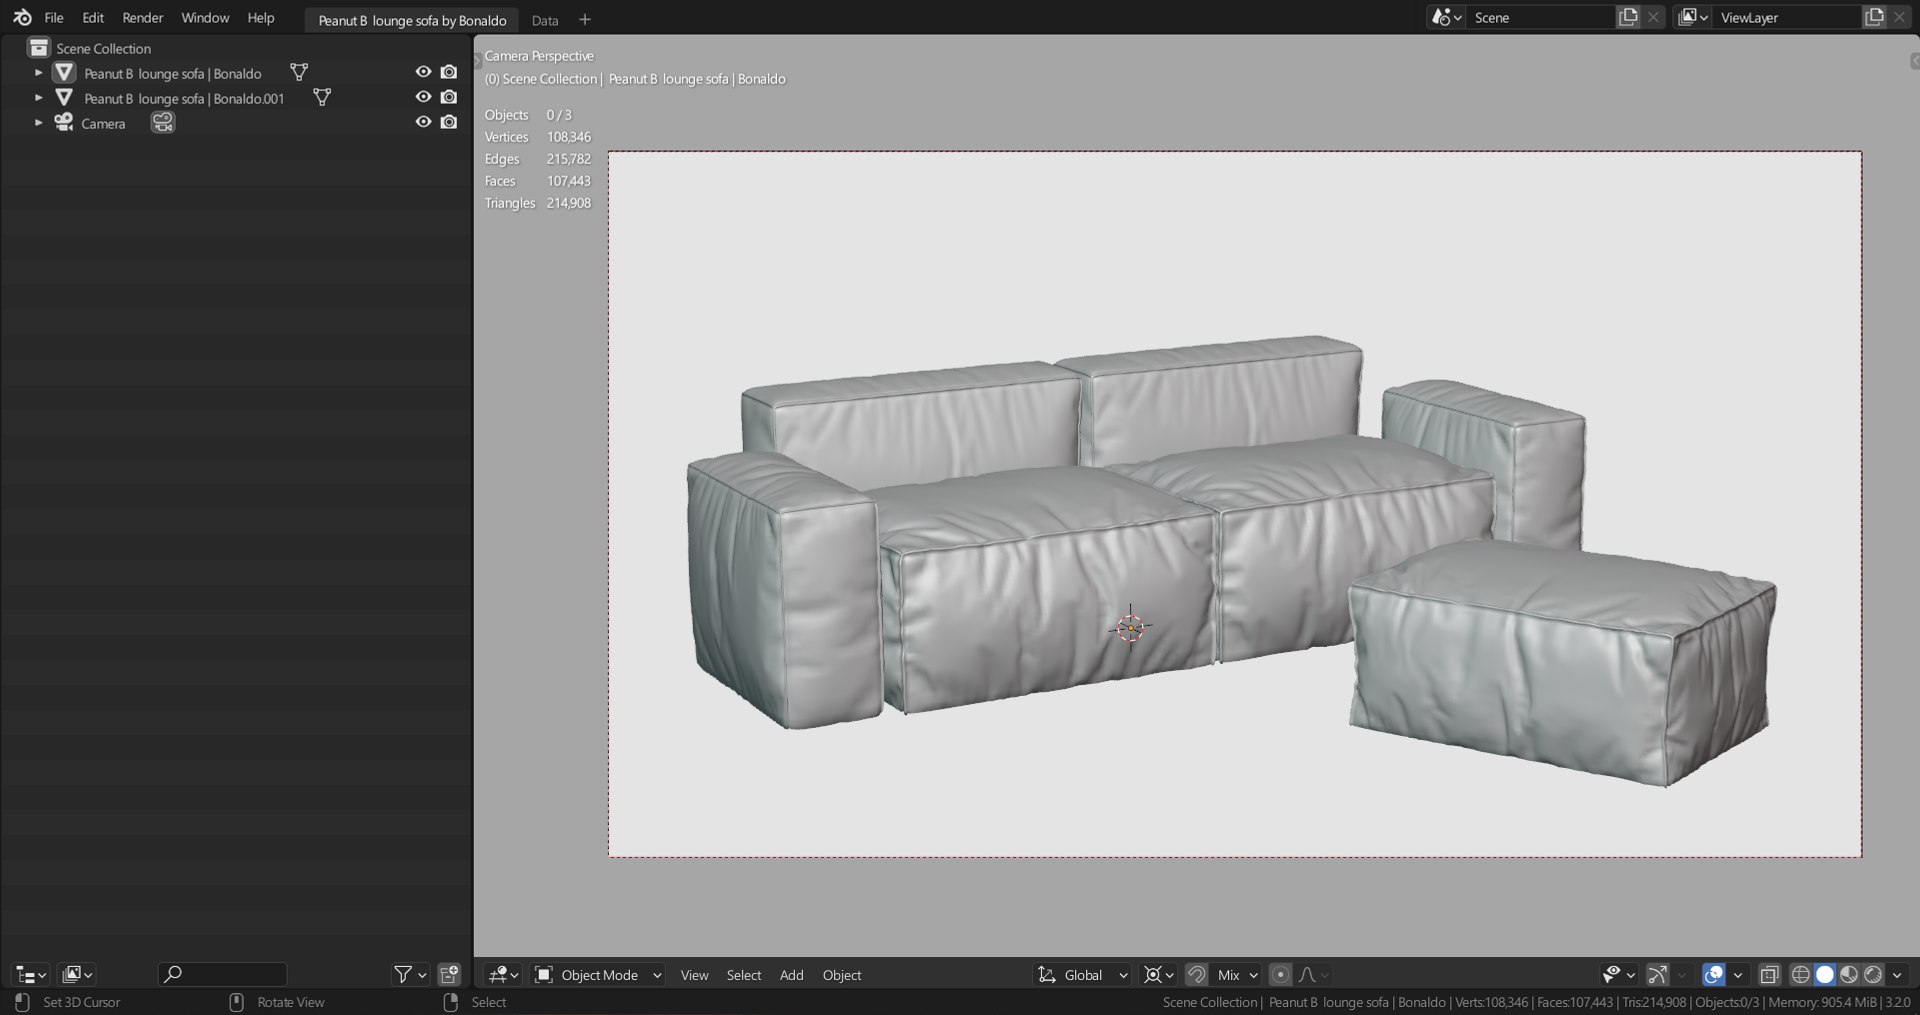Viewport: 1920px width, 1015px height.
Task: Open the Object Mode dropdown
Action: coord(598,974)
